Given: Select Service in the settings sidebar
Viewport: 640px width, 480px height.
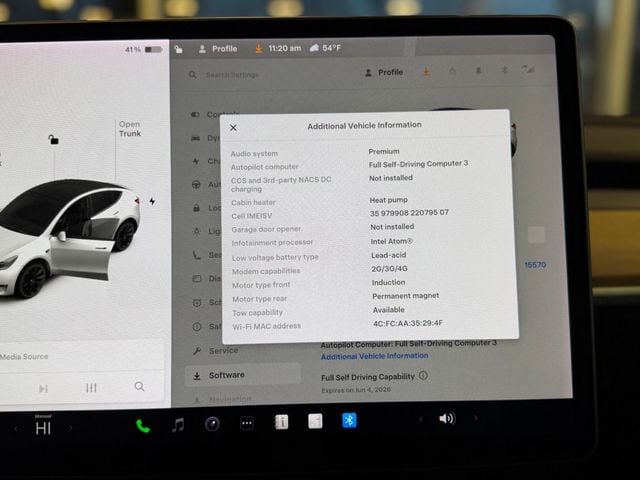Looking at the screenshot, I should point(223,351).
